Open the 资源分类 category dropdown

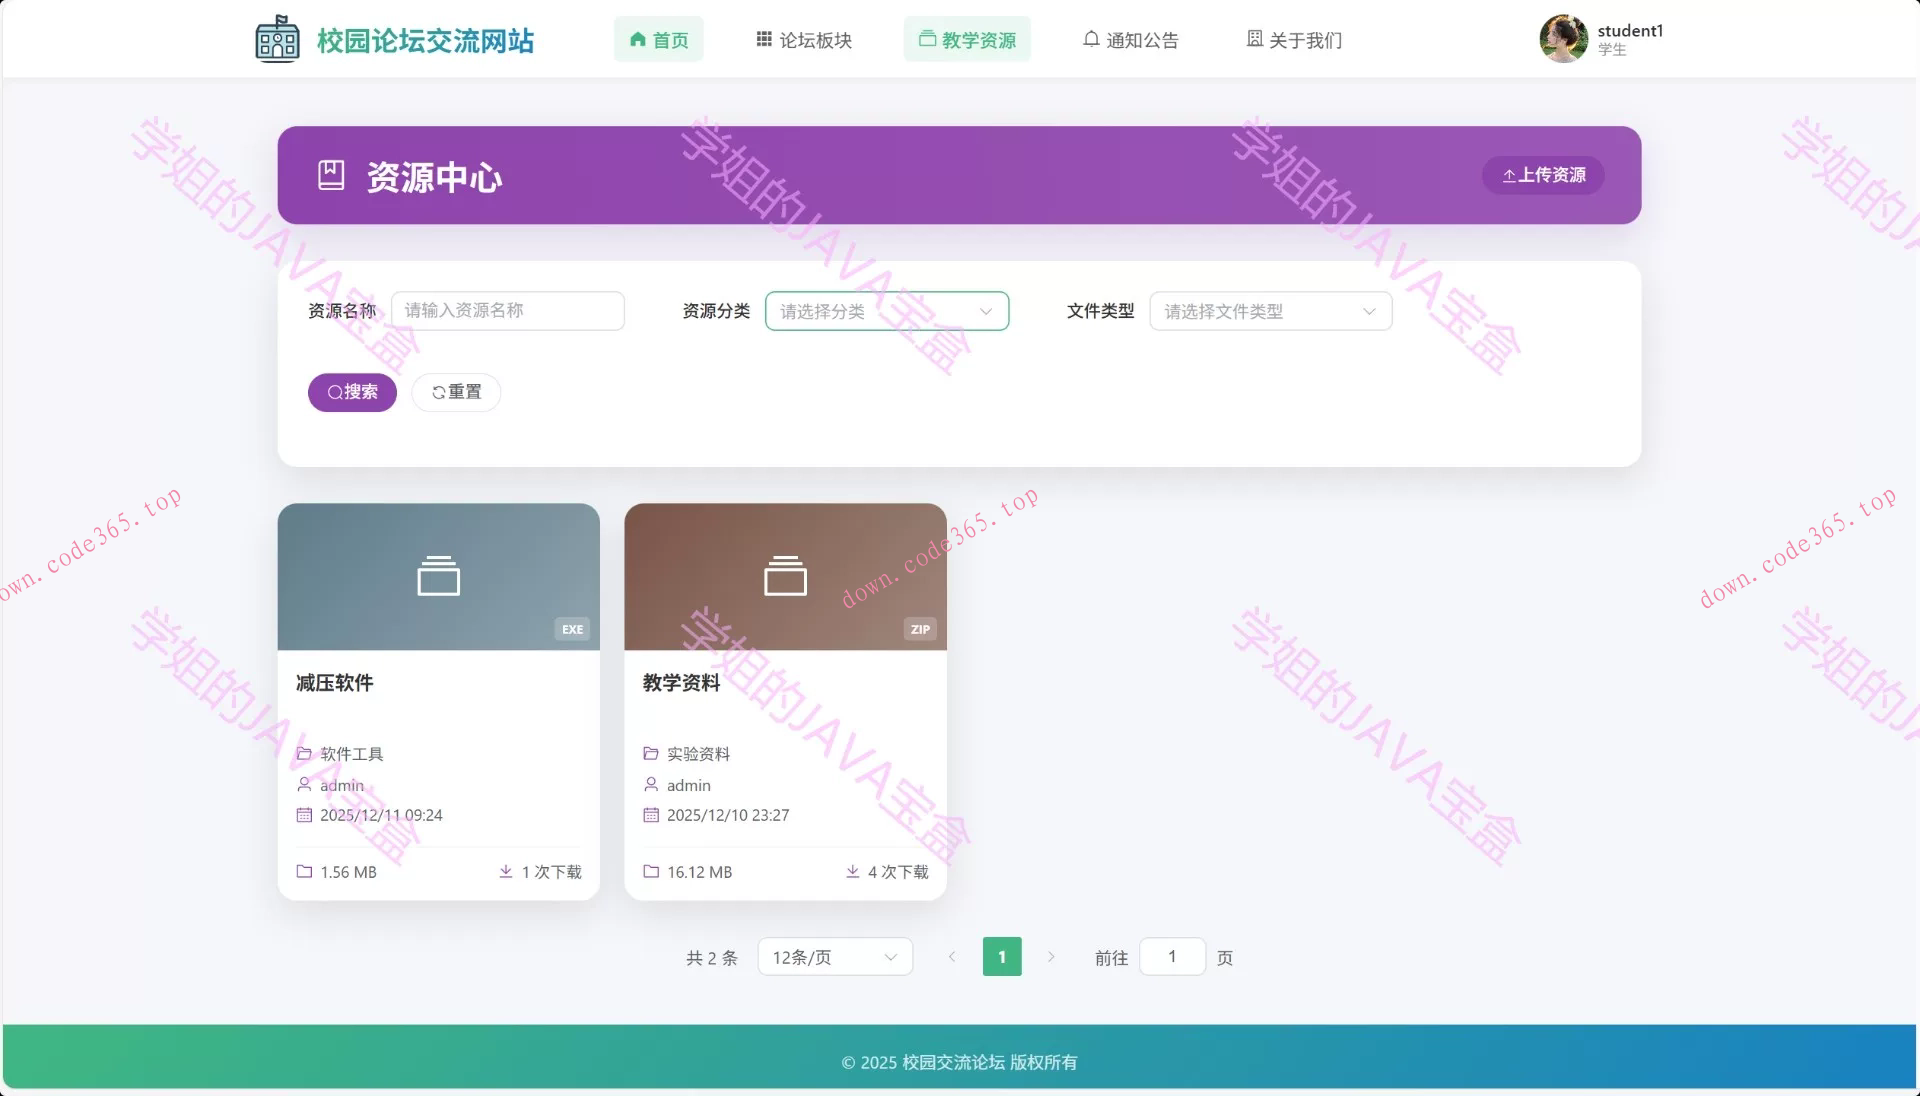pyautogui.click(x=886, y=311)
